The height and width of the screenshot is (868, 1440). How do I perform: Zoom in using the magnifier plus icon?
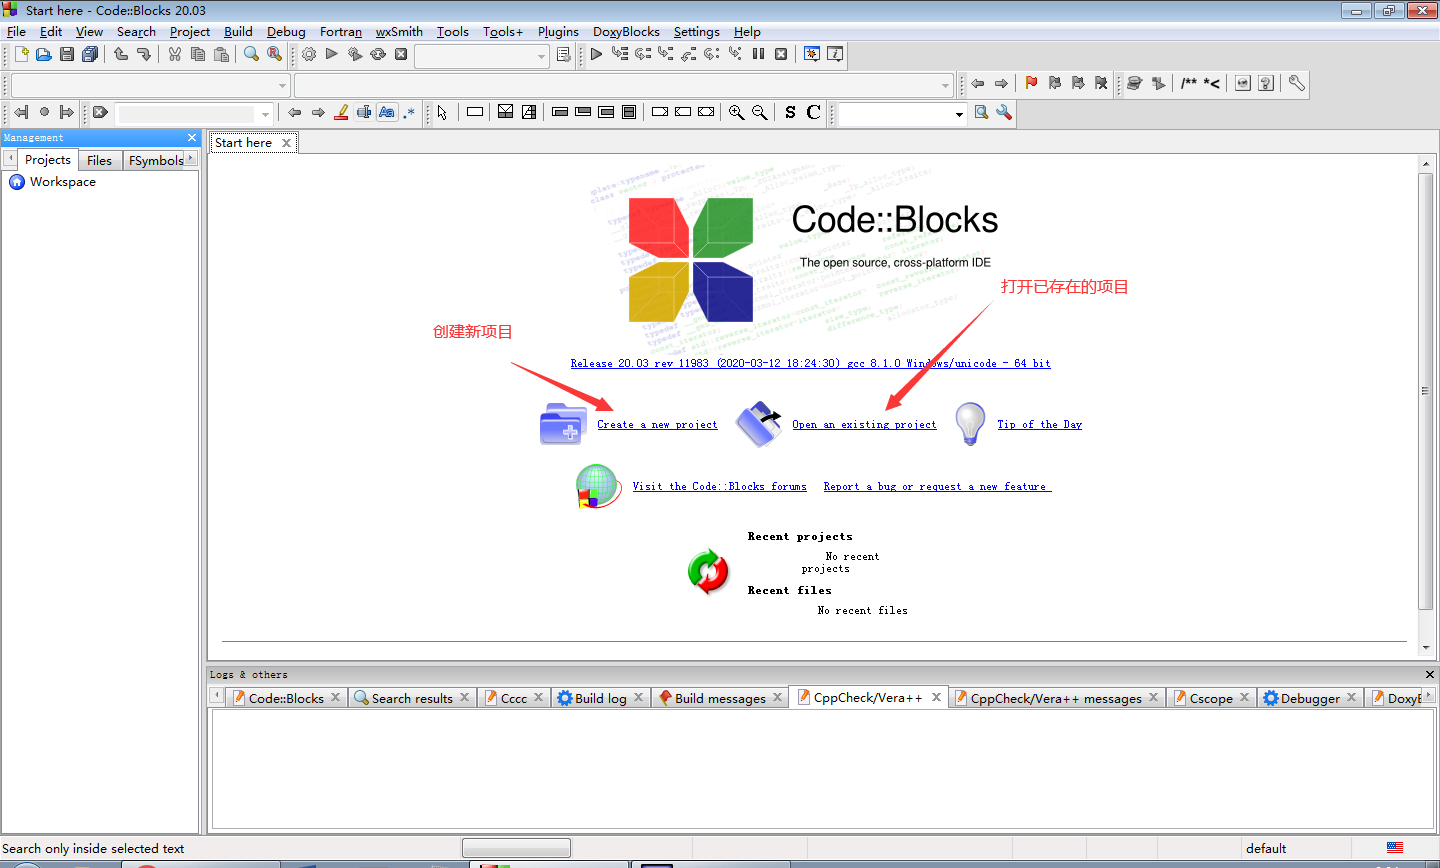pyautogui.click(x=737, y=112)
